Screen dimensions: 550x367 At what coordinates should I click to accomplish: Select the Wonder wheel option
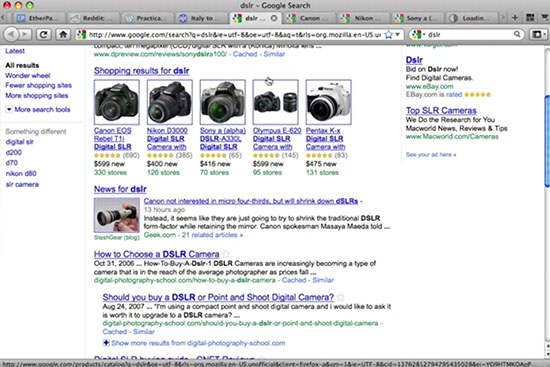click(x=28, y=75)
